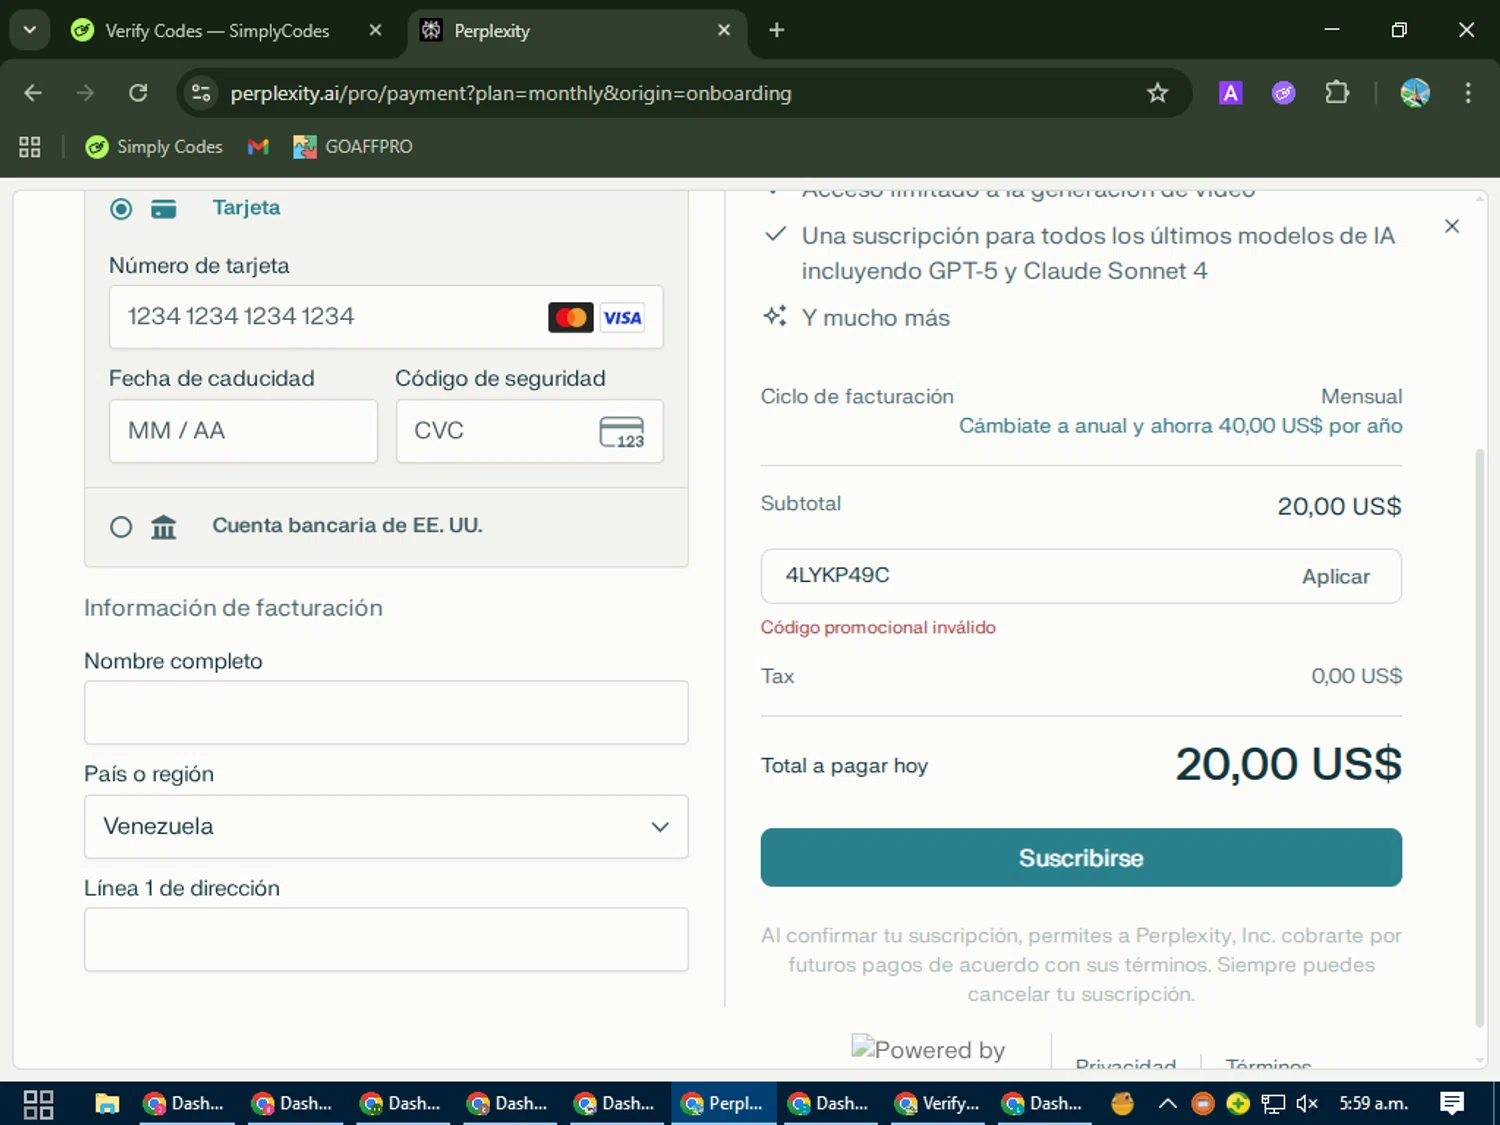Focus the Número de tarjeta field
This screenshot has width=1500, height=1125.
tap(386, 317)
